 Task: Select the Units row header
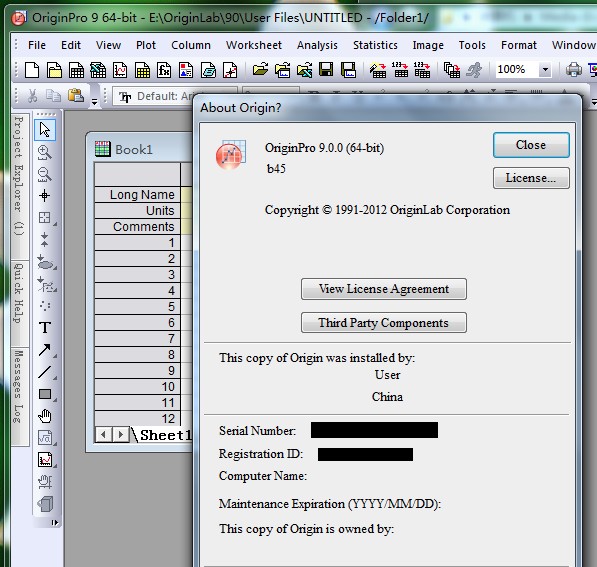pos(137,211)
